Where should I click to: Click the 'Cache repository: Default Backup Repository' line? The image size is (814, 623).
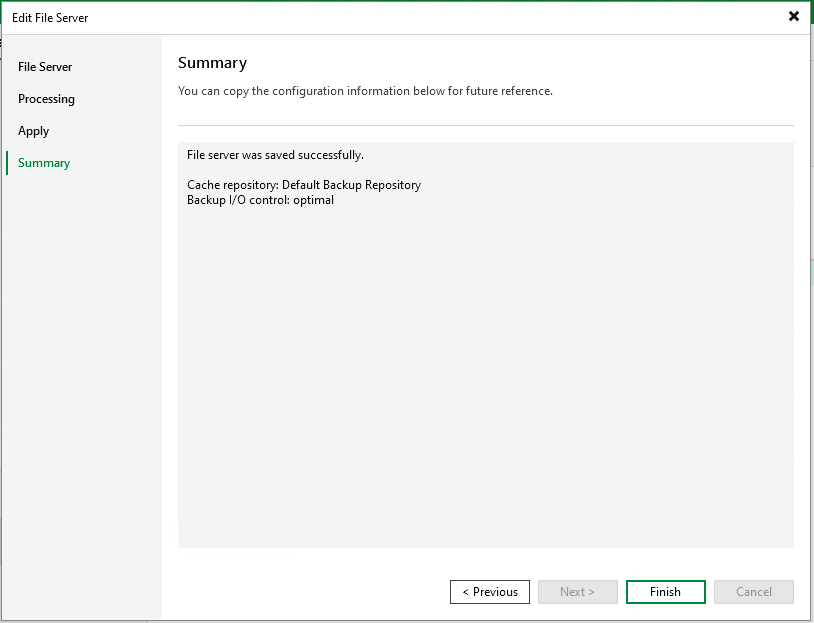click(x=304, y=185)
